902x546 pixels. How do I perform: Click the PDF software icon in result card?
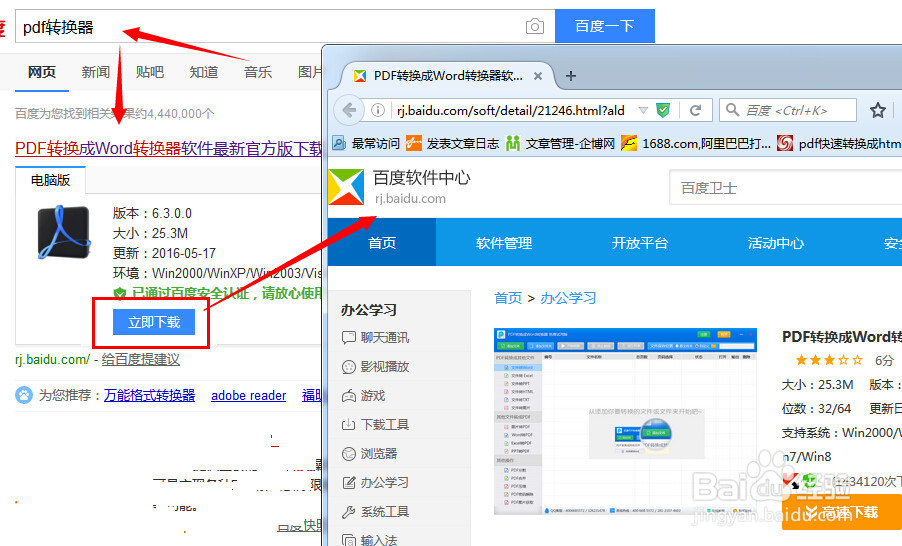pyautogui.click(x=64, y=232)
